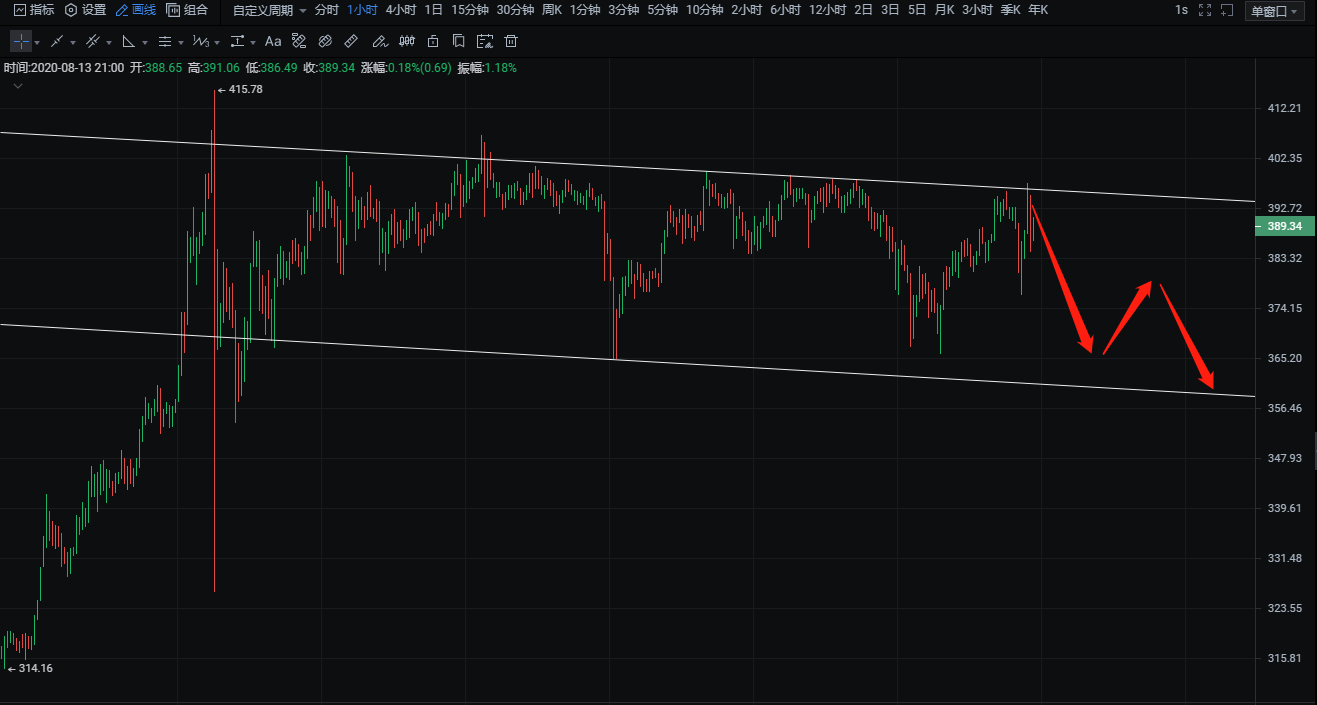Open the 指标 indicators panel
Screen dimensions: 1317x705
(x=34, y=10)
